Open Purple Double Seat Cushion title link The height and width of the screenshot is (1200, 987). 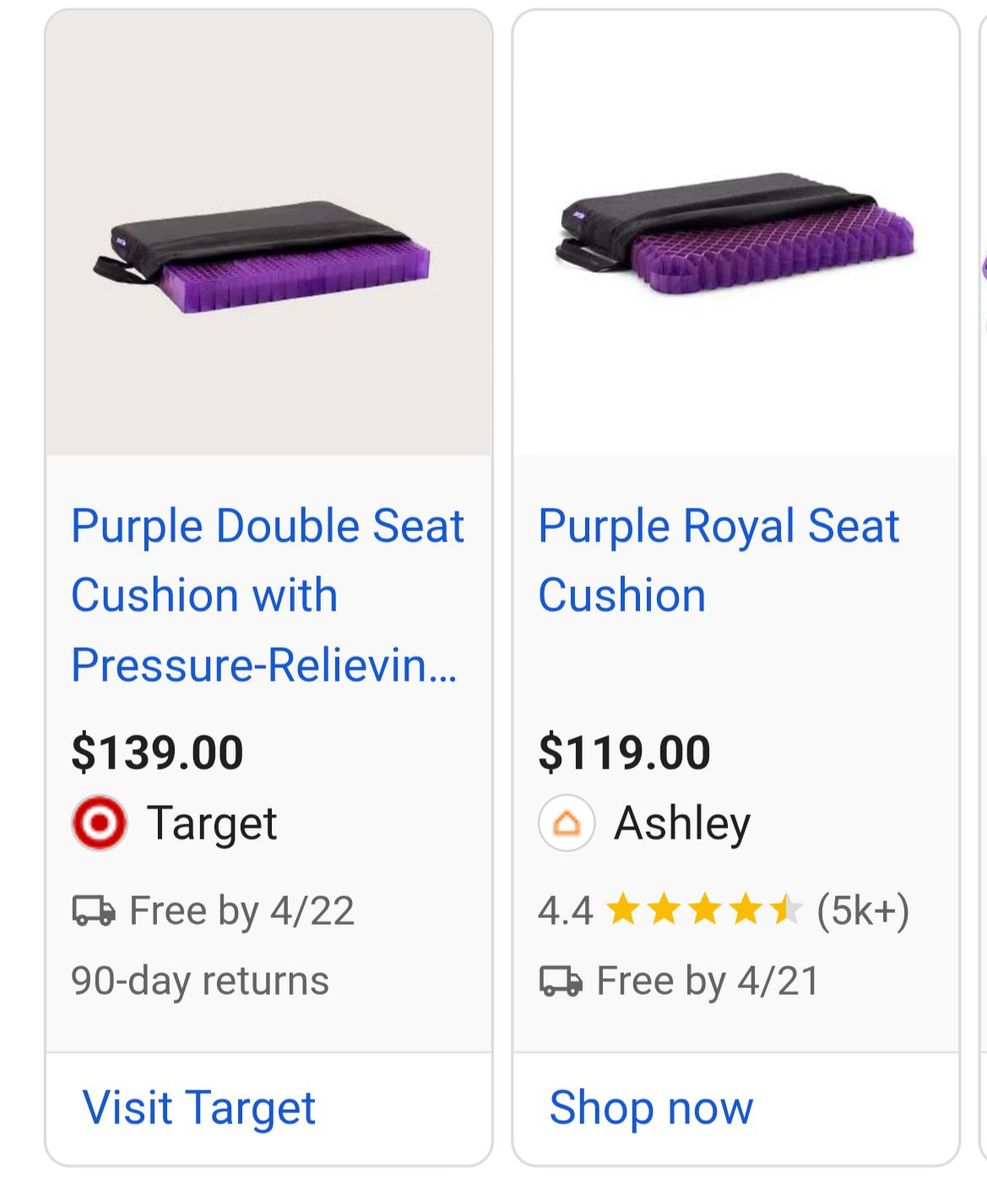click(x=267, y=595)
